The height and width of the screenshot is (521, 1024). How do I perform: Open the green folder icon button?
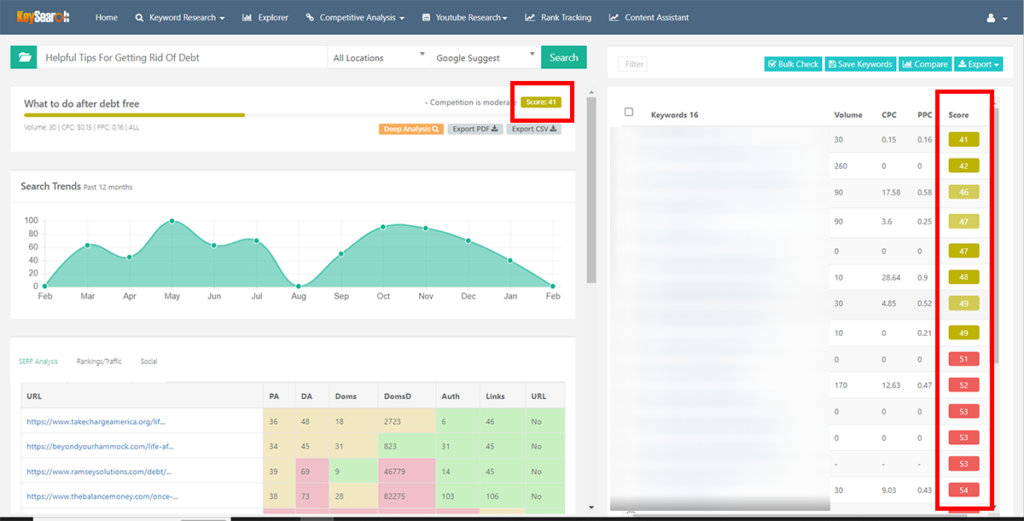(24, 57)
